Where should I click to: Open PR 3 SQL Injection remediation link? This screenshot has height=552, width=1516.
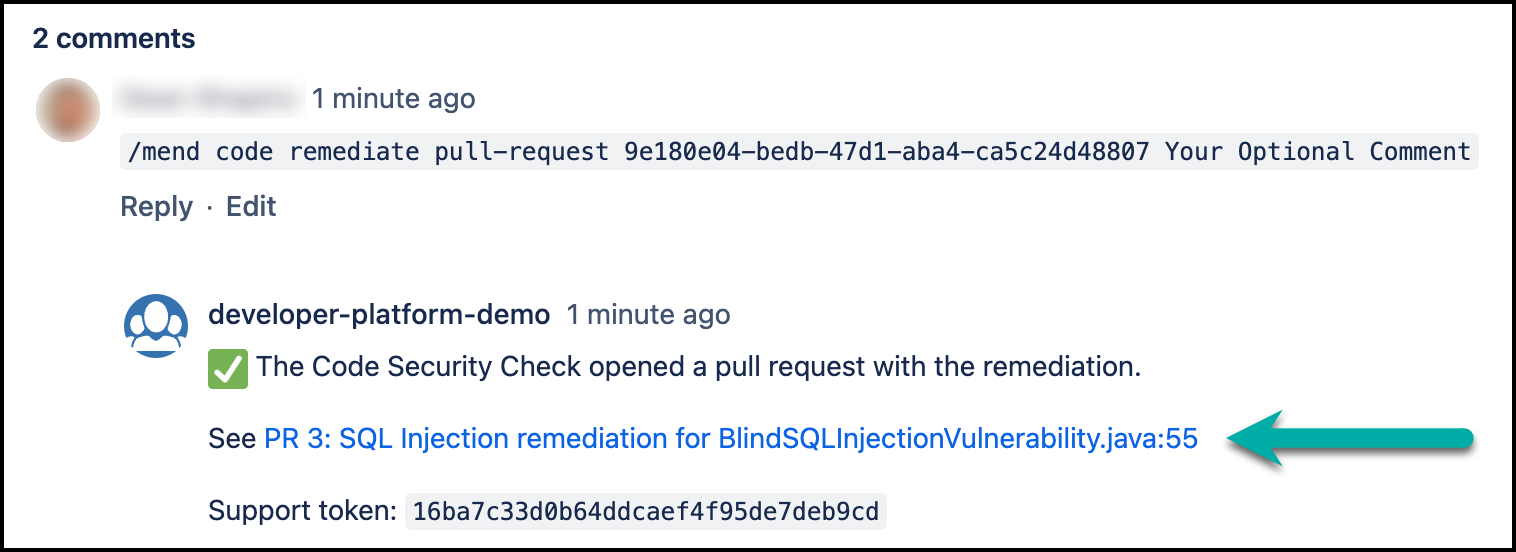click(x=730, y=439)
